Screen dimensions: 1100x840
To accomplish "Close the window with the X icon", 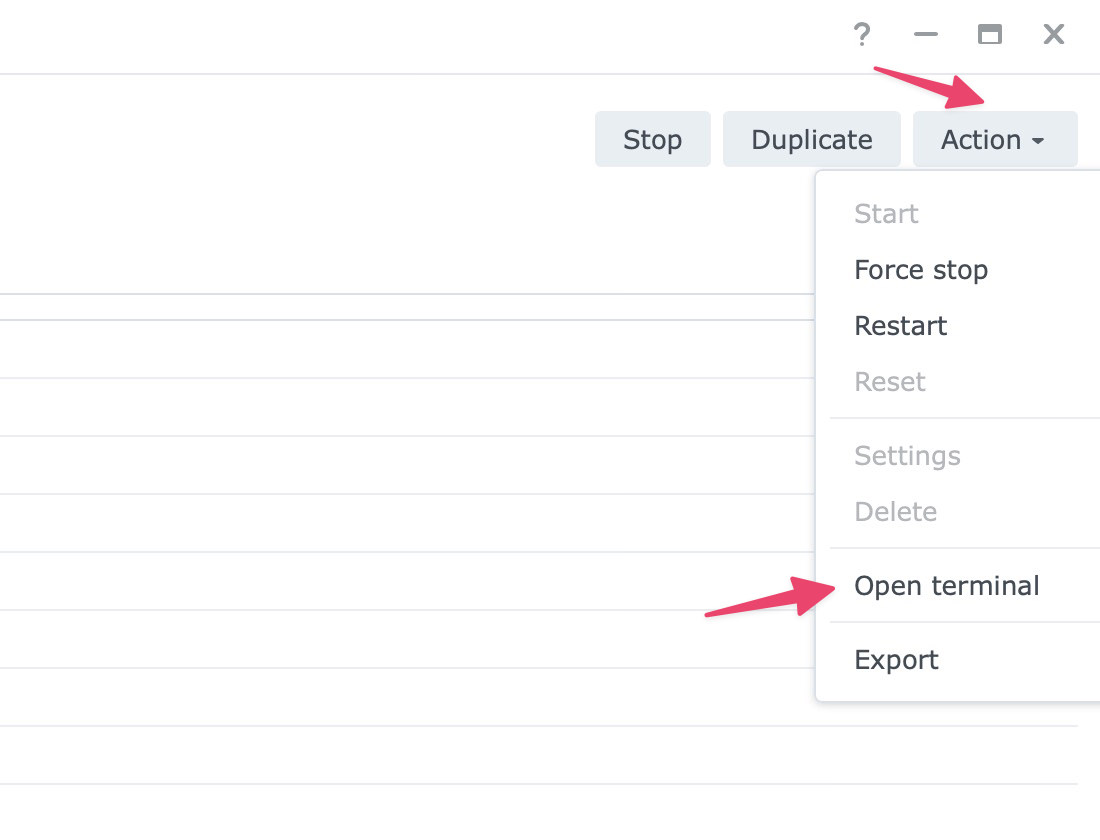I will point(1053,35).
